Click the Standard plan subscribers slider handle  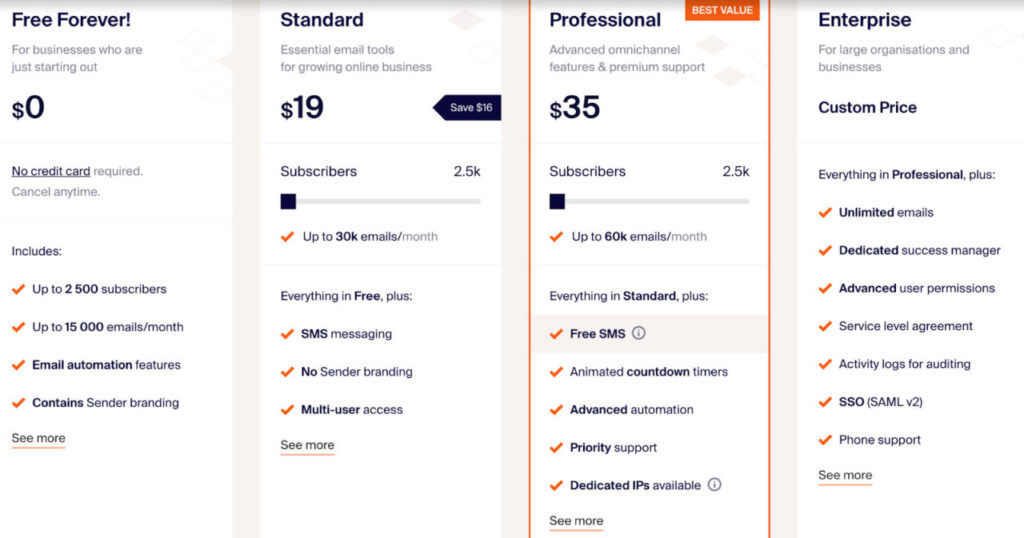coord(288,201)
